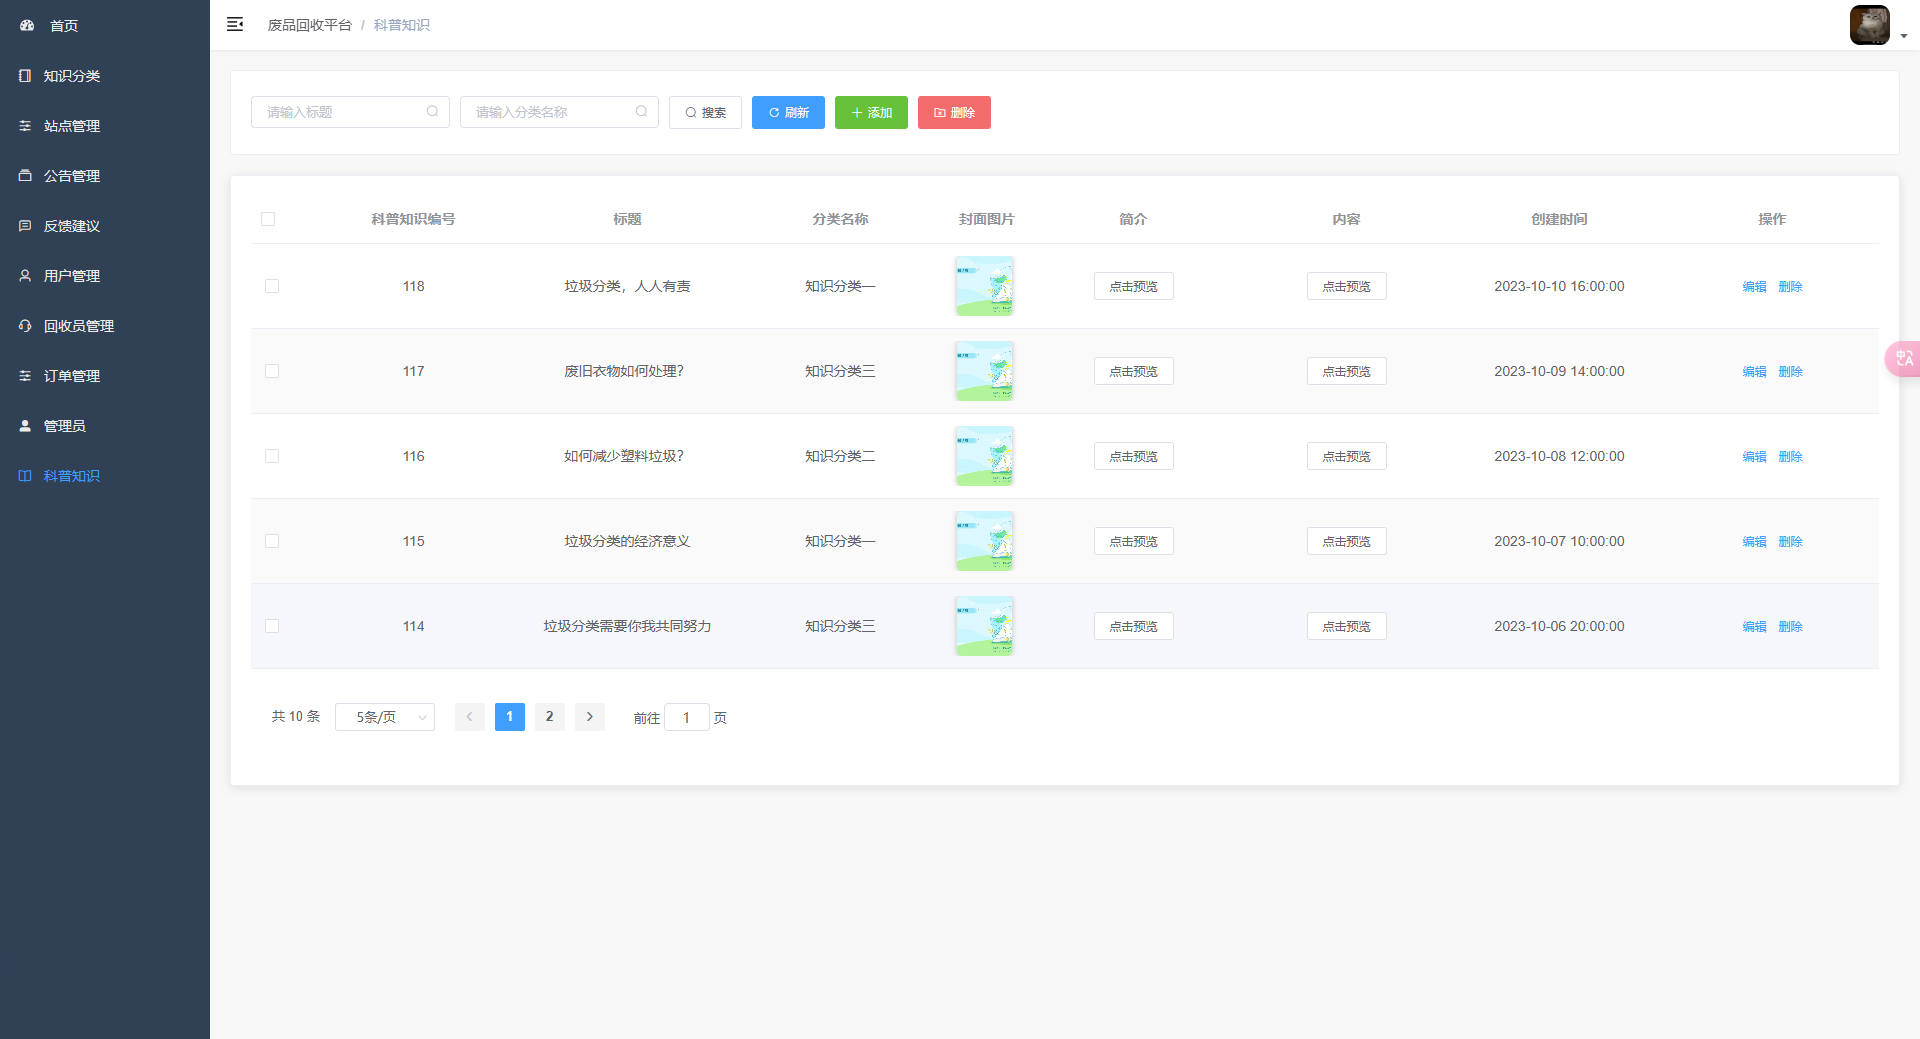
Task: Open 知识分类 menu item
Action: 105,76
